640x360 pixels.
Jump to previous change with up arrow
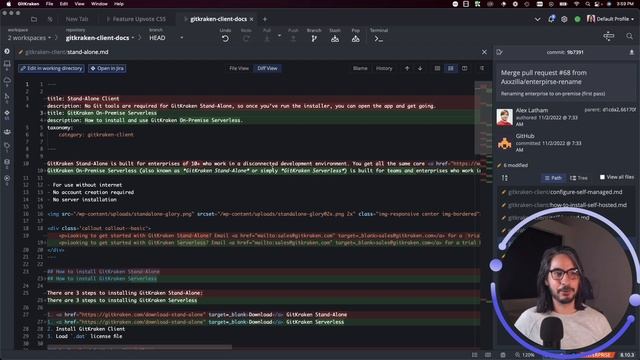(407, 69)
